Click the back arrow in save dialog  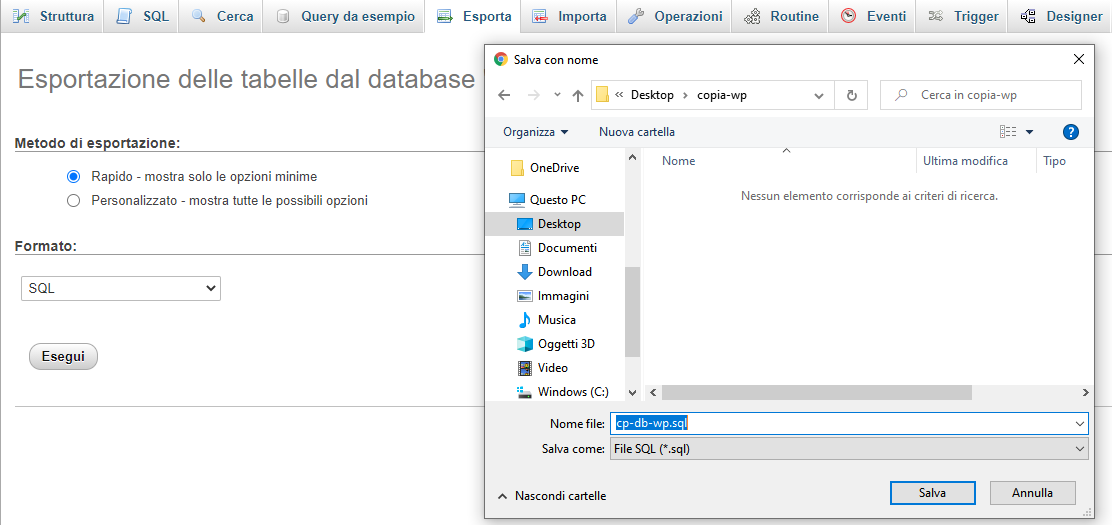click(505, 95)
